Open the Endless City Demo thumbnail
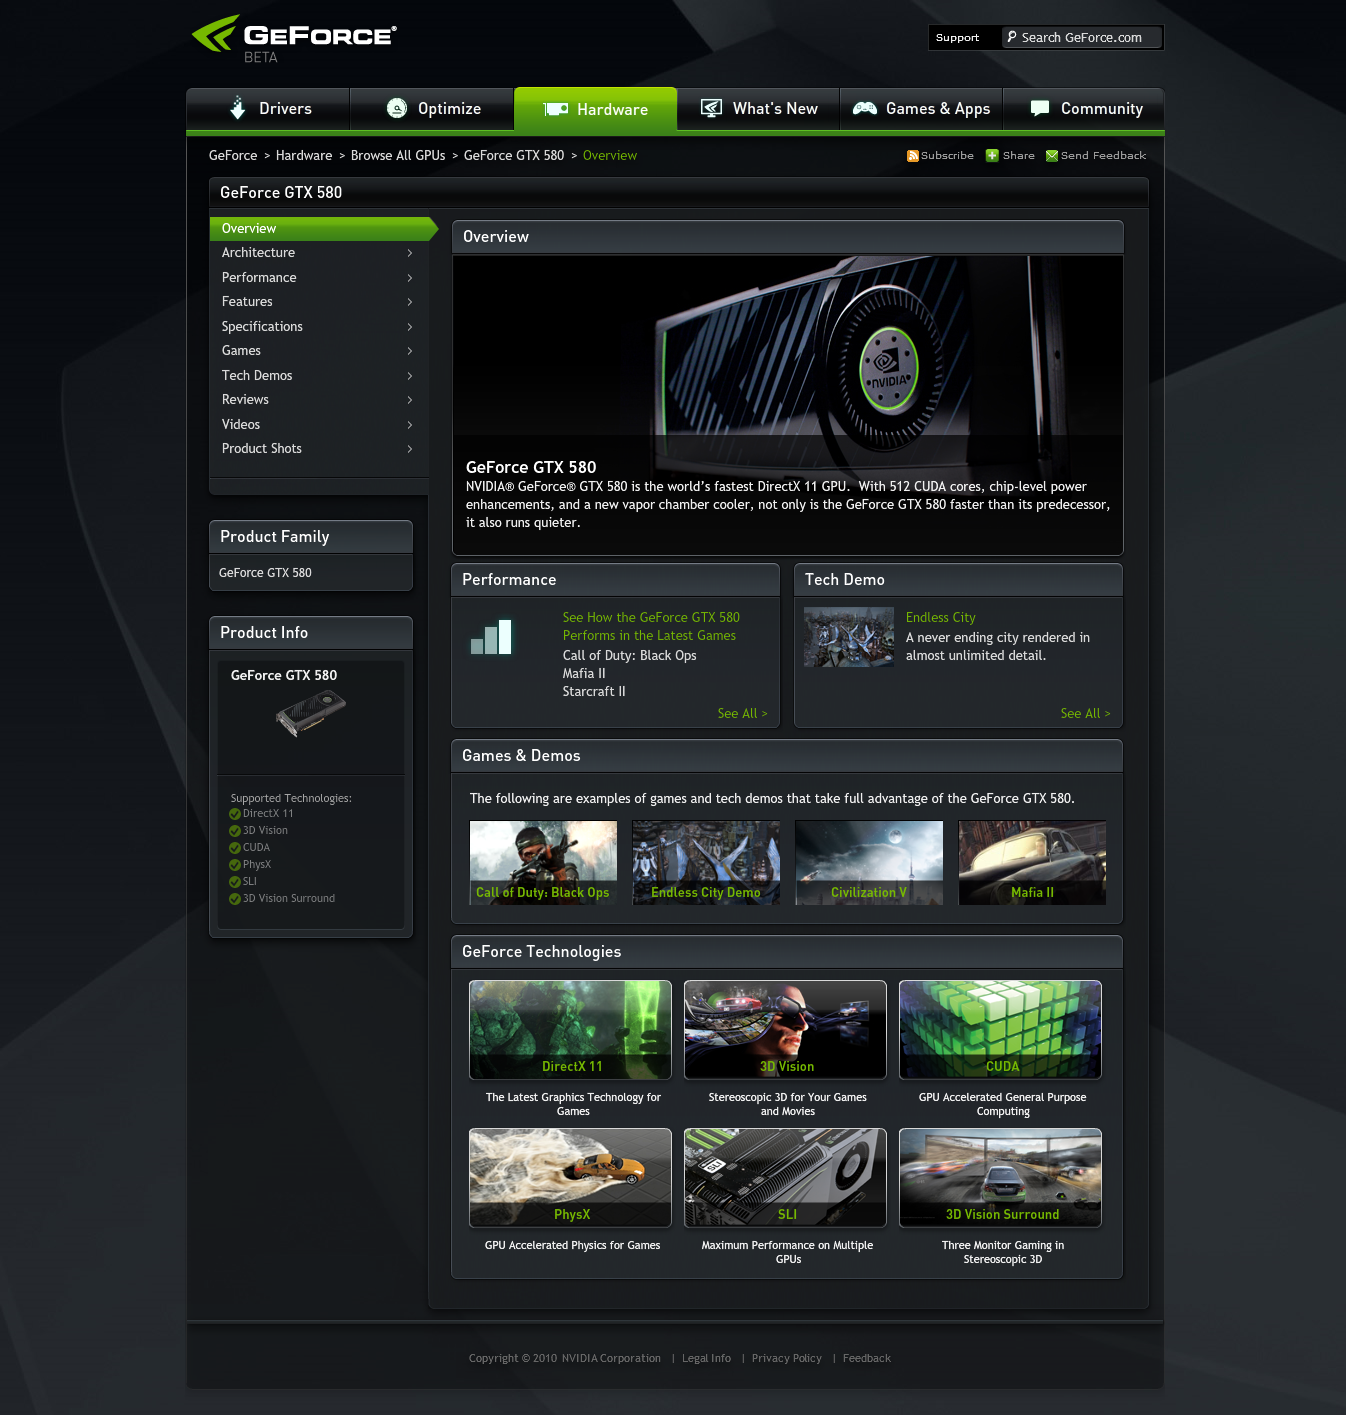This screenshot has height=1416, width=1346. (x=706, y=863)
